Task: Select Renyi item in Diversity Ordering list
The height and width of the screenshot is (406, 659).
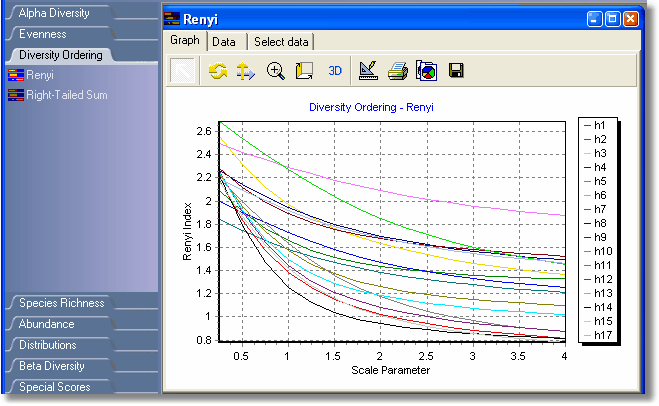Action: pos(40,75)
